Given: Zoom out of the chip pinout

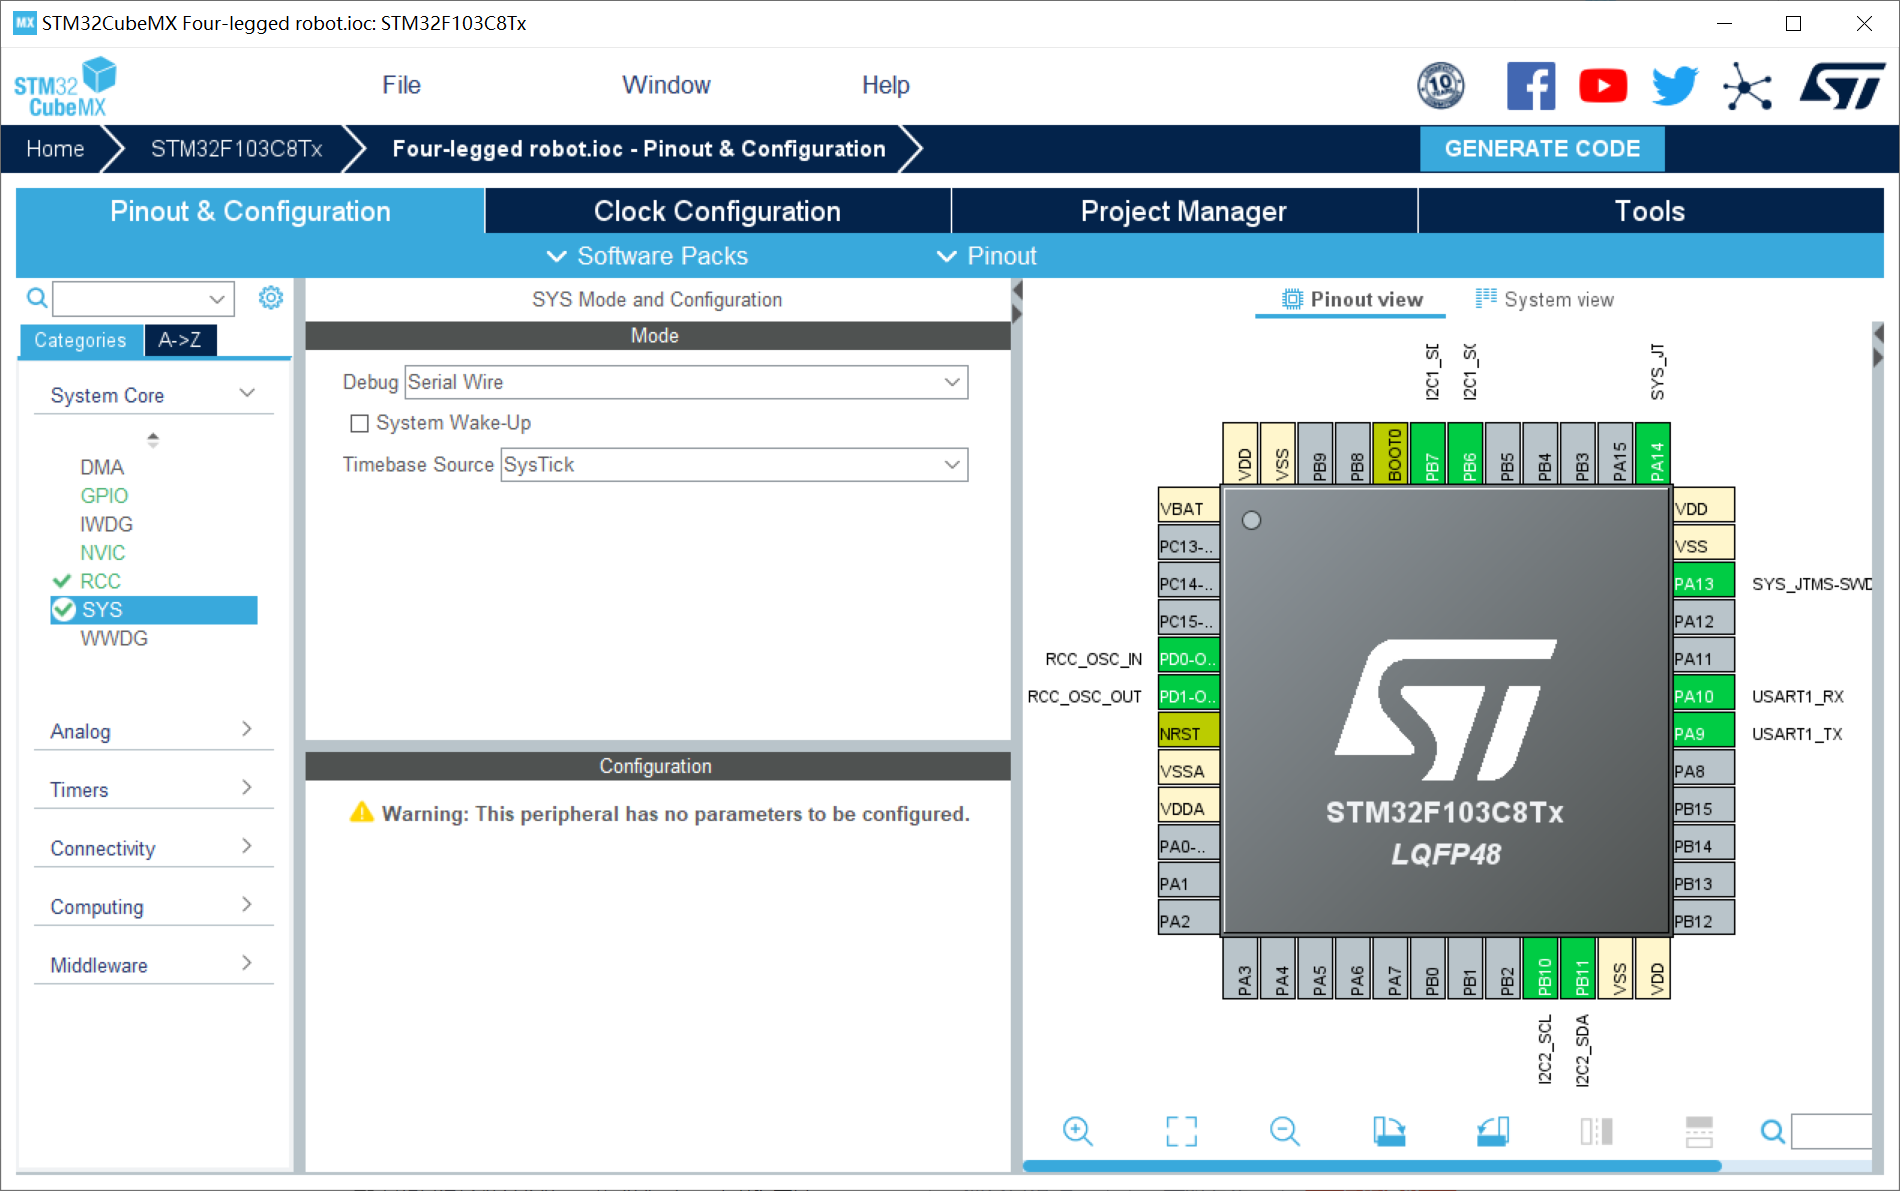Looking at the screenshot, I should pos(1284,1131).
